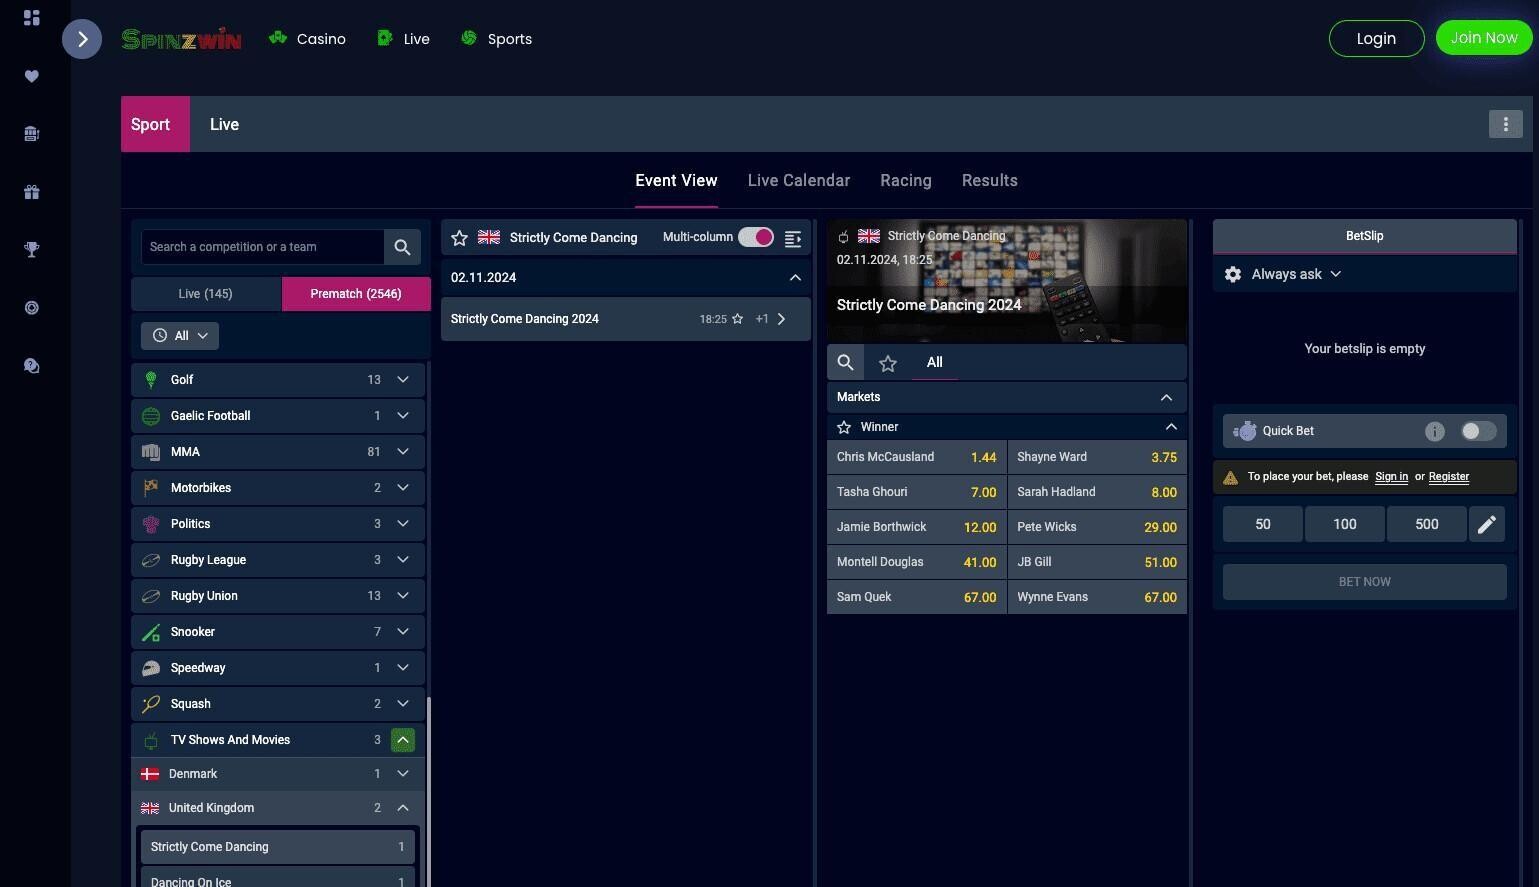The image size is (1539, 887).
Task: Open the lifebuoy help icon in sidebar
Action: click(x=32, y=308)
